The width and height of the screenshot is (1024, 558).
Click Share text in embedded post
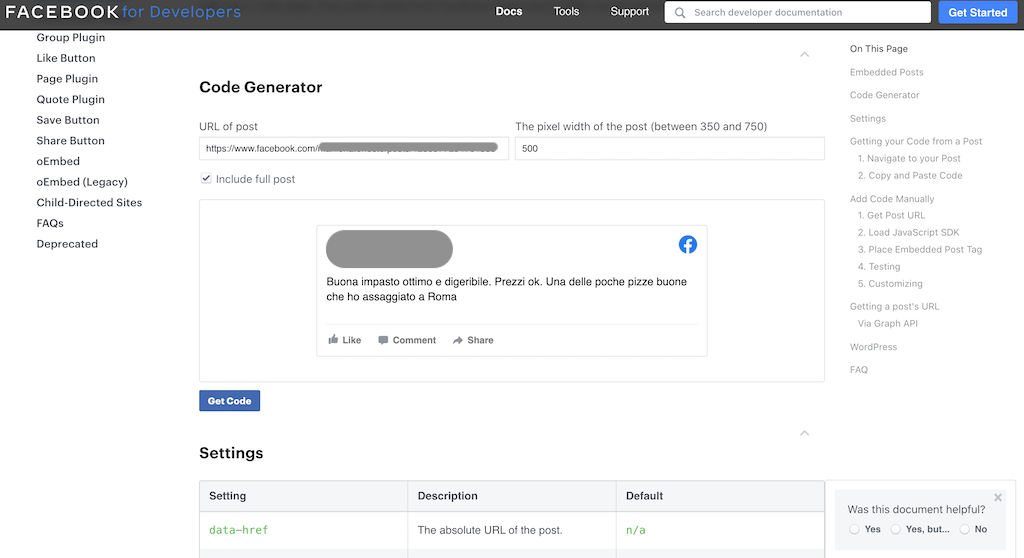pos(480,340)
